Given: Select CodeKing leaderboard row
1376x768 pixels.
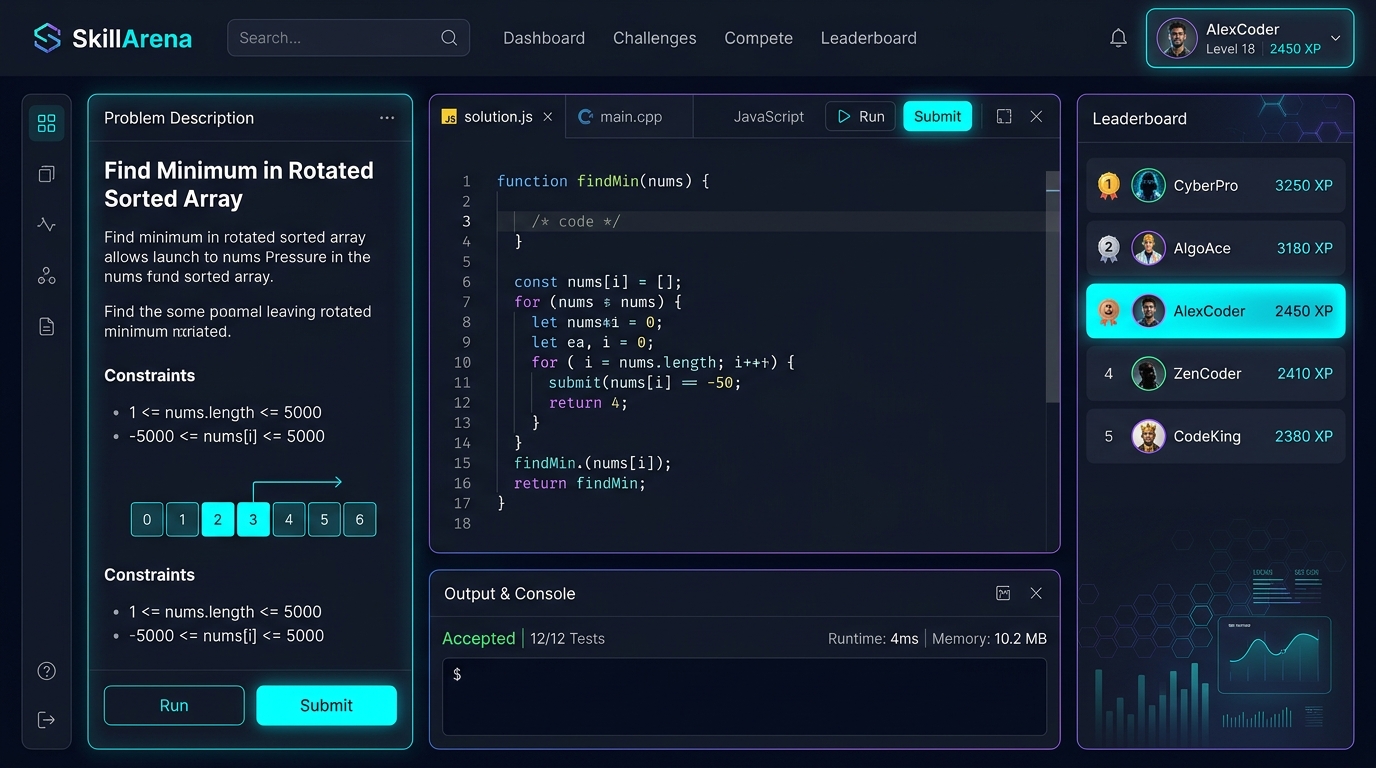Looking at the screenshot, I should [1215, 436].
